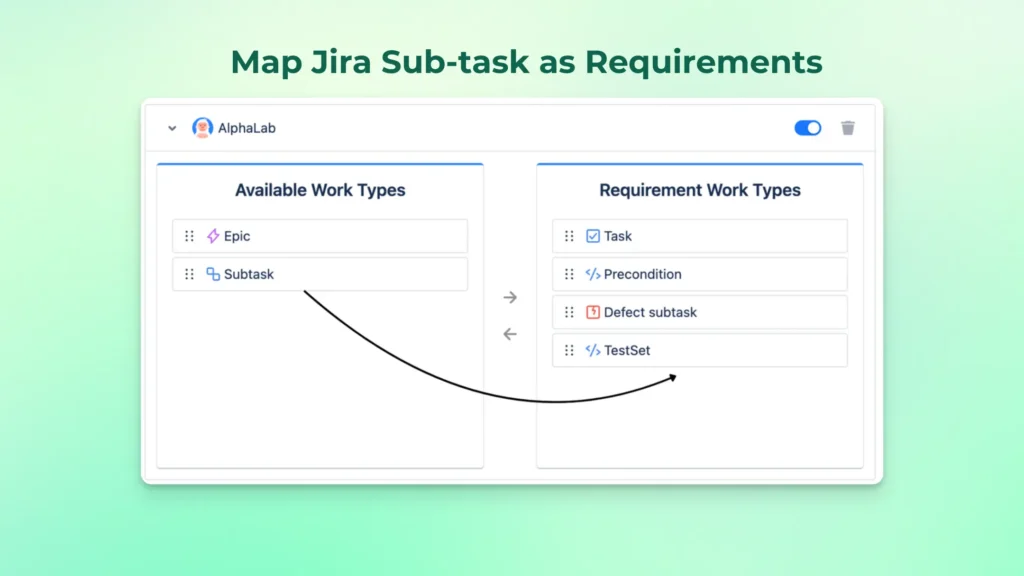Click the AlphaLab project name
Viewport: 1024px width, 576px height.
(247, 128)
